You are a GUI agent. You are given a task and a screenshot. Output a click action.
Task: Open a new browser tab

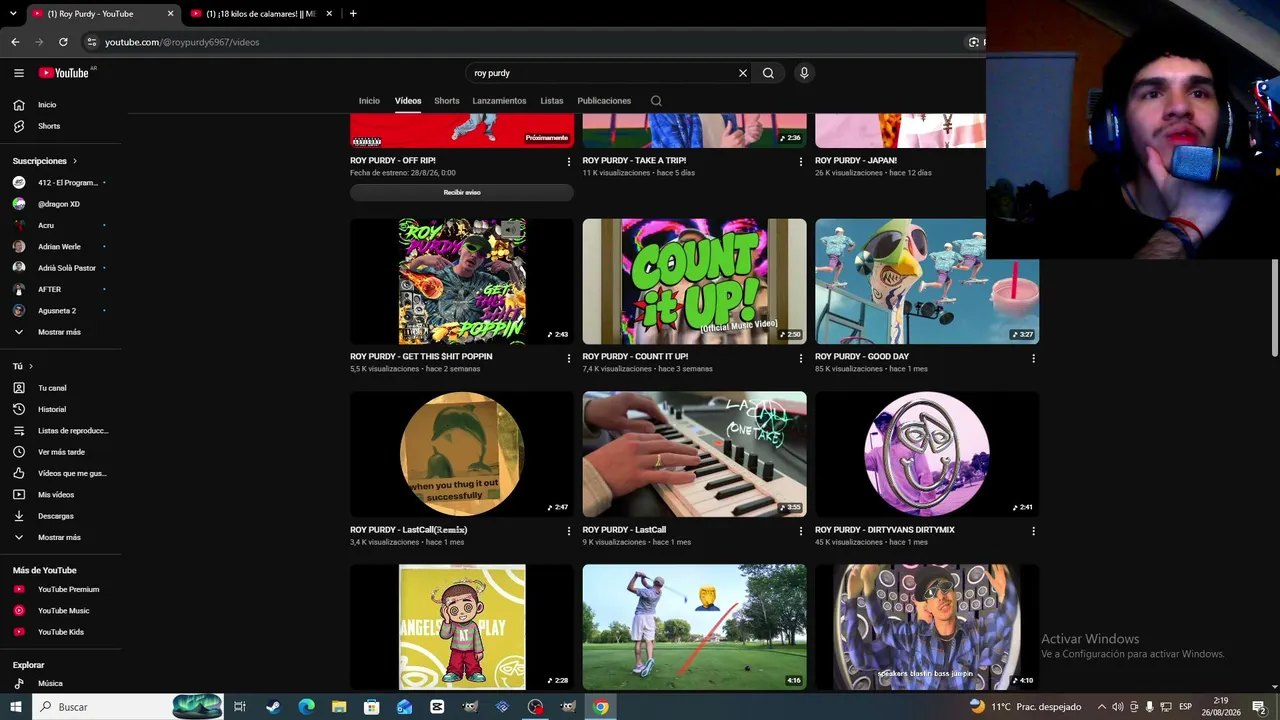tap(353, 14)
